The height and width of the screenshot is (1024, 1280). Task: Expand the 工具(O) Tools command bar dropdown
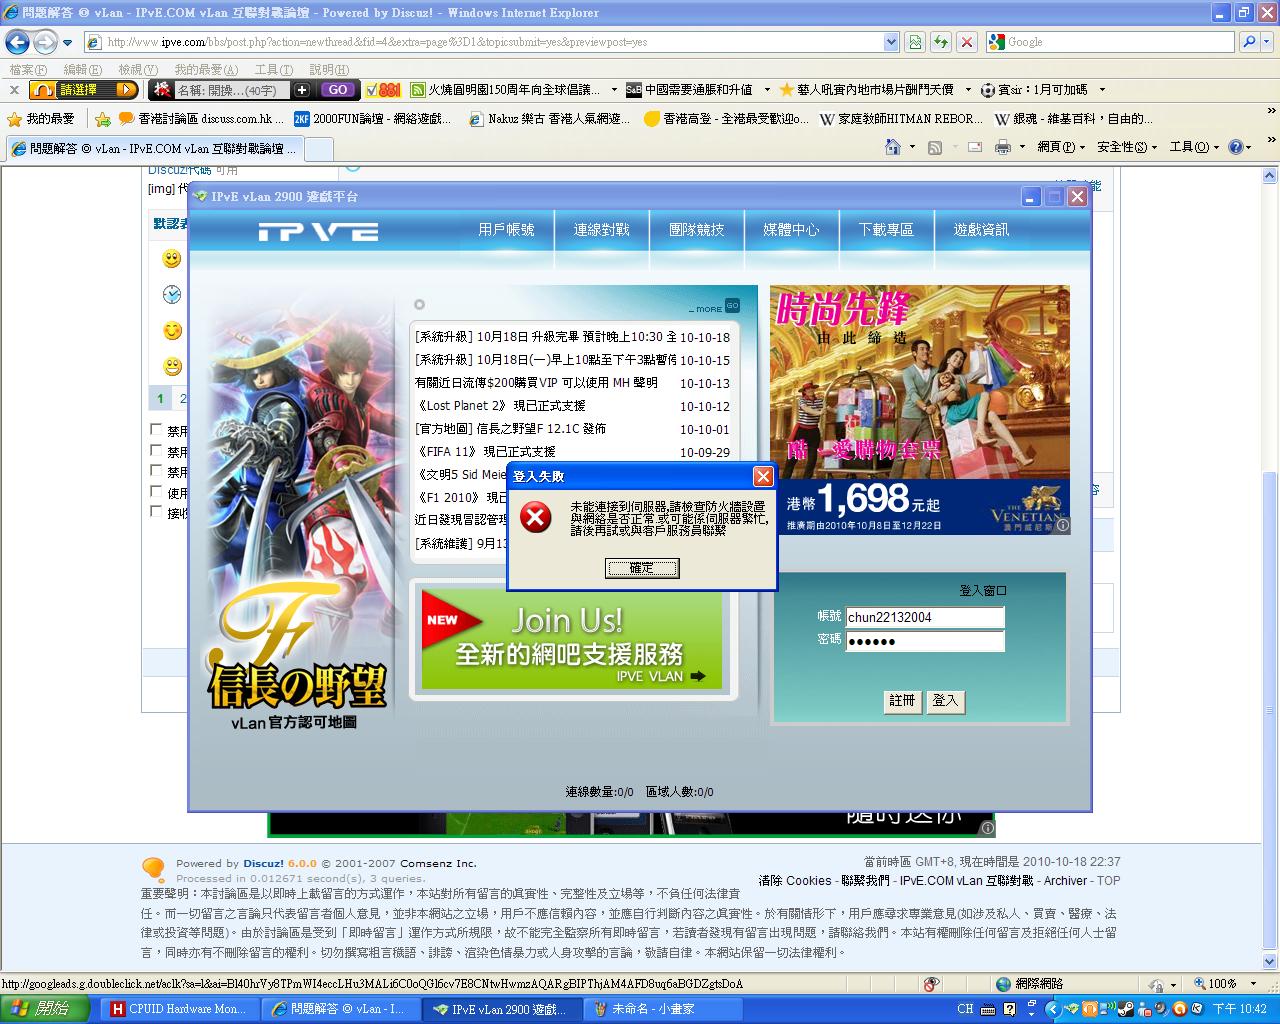coord(1194,147)
